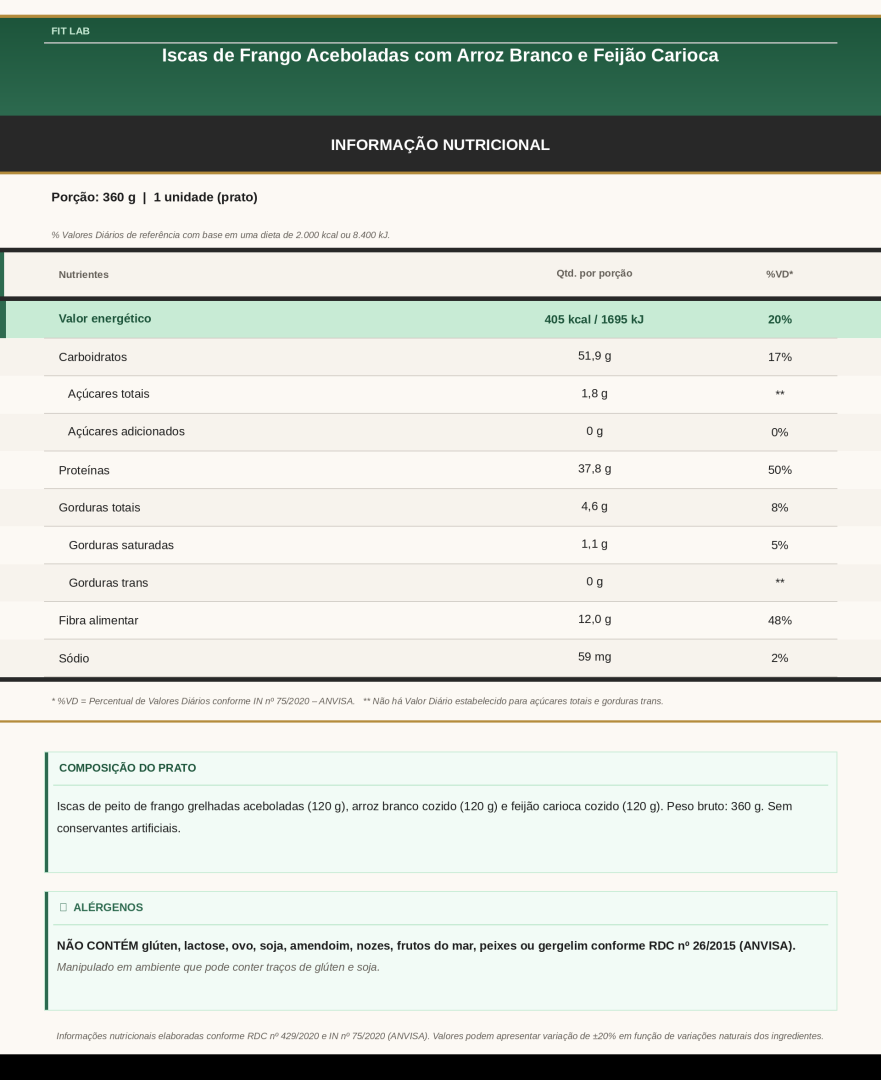Select the dish title heading
The height and width of the screenshot is (1080, 881).
click(x=440, y=55)
